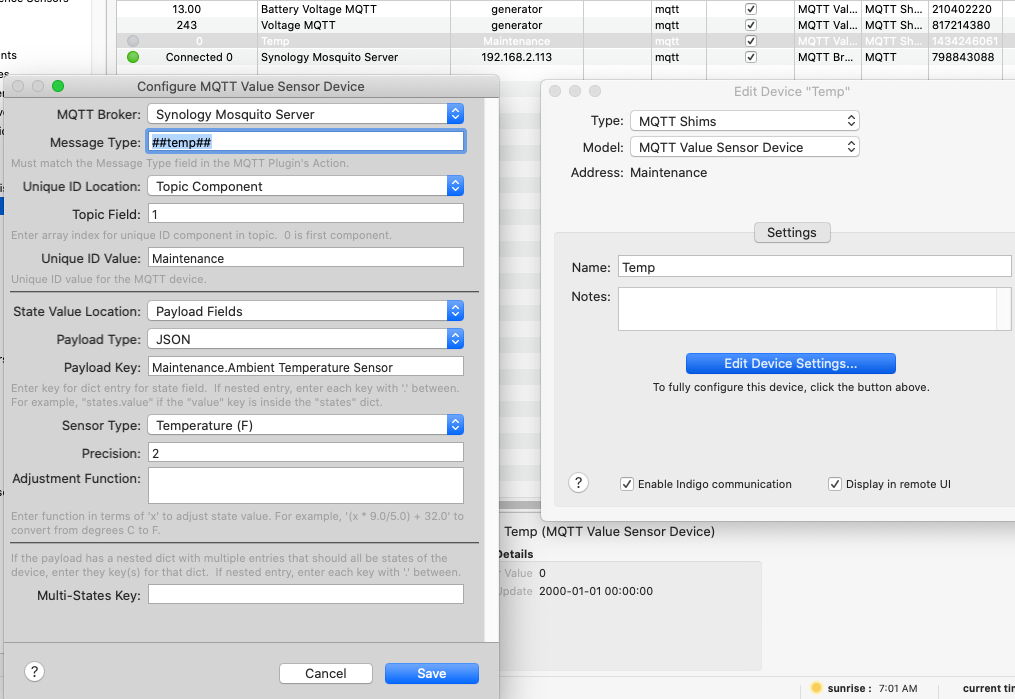This screenshot has width=1015, height=699.
Task: Open Unique ID Location dropdown
Action: pyautogui.click(x=306, y=186)
